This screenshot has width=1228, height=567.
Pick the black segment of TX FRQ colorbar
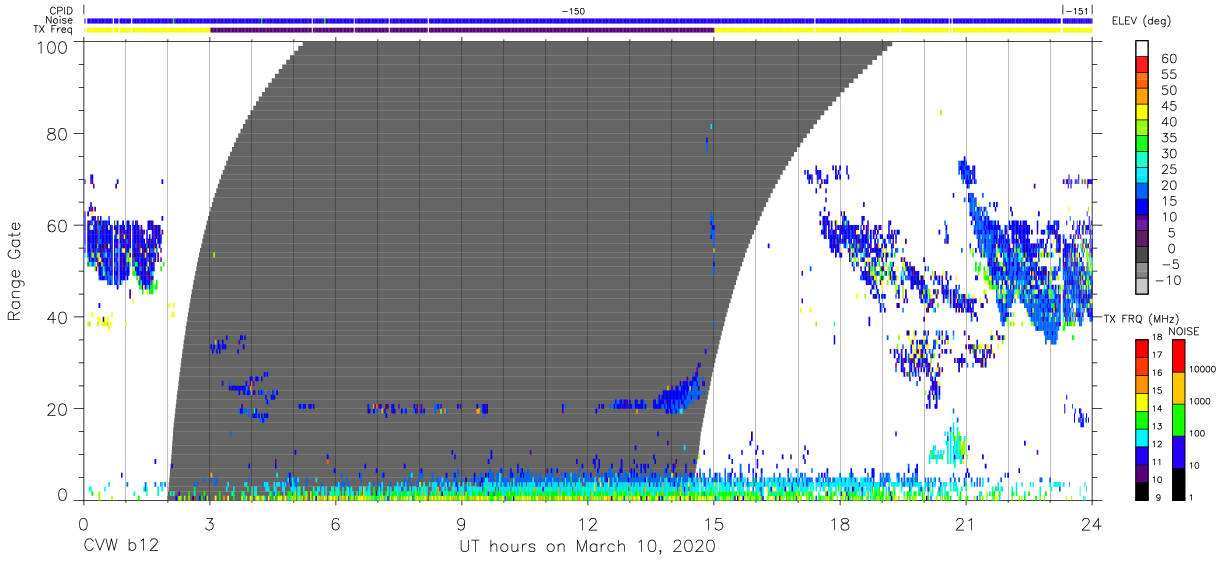click(1143, 489)
